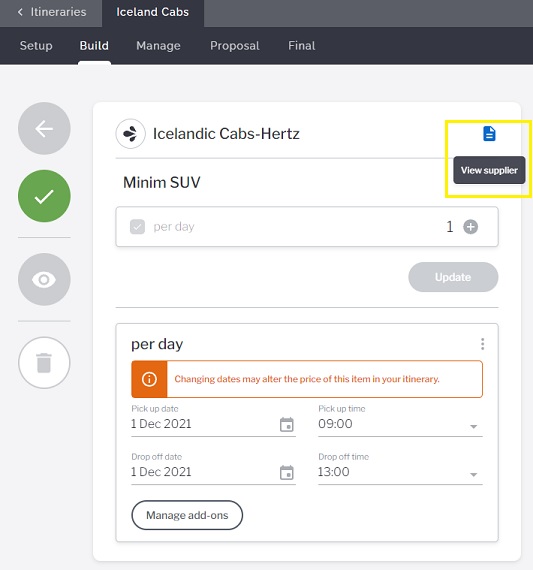The height and width of the screenshot is (570, 533).
Task: Click the Update button
Action: pyautogui.click(x=453, y=277)
